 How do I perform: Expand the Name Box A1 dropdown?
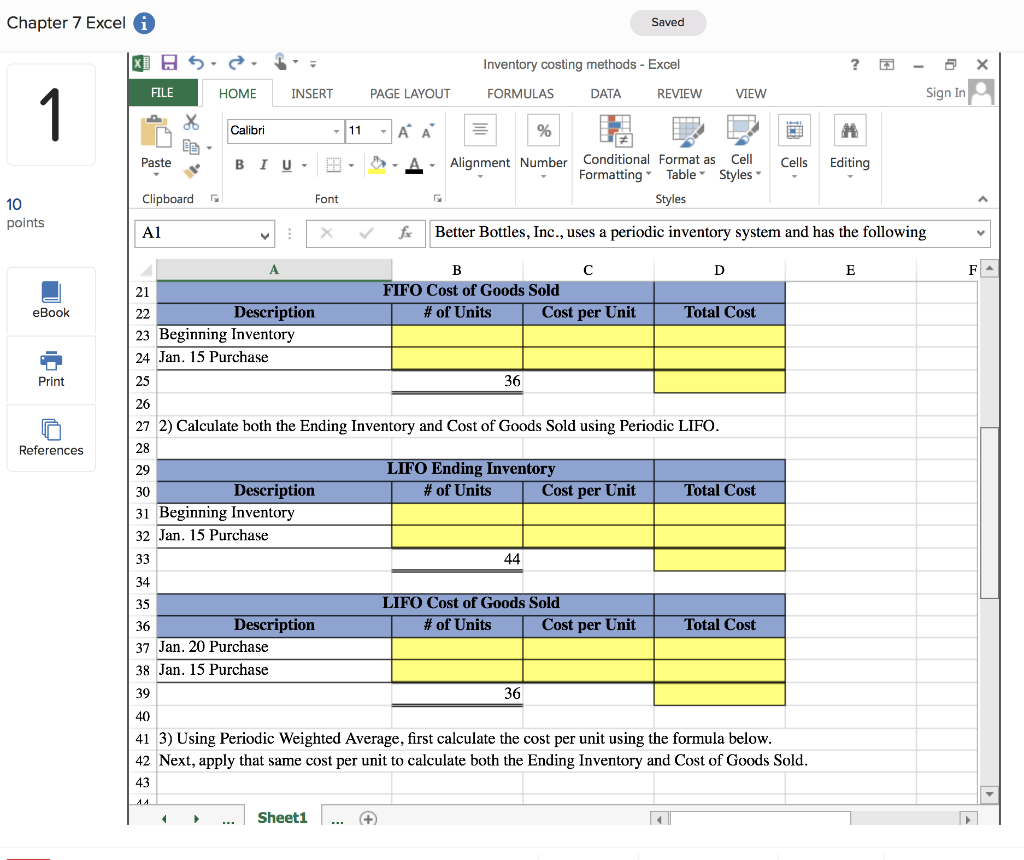(264, 234)
